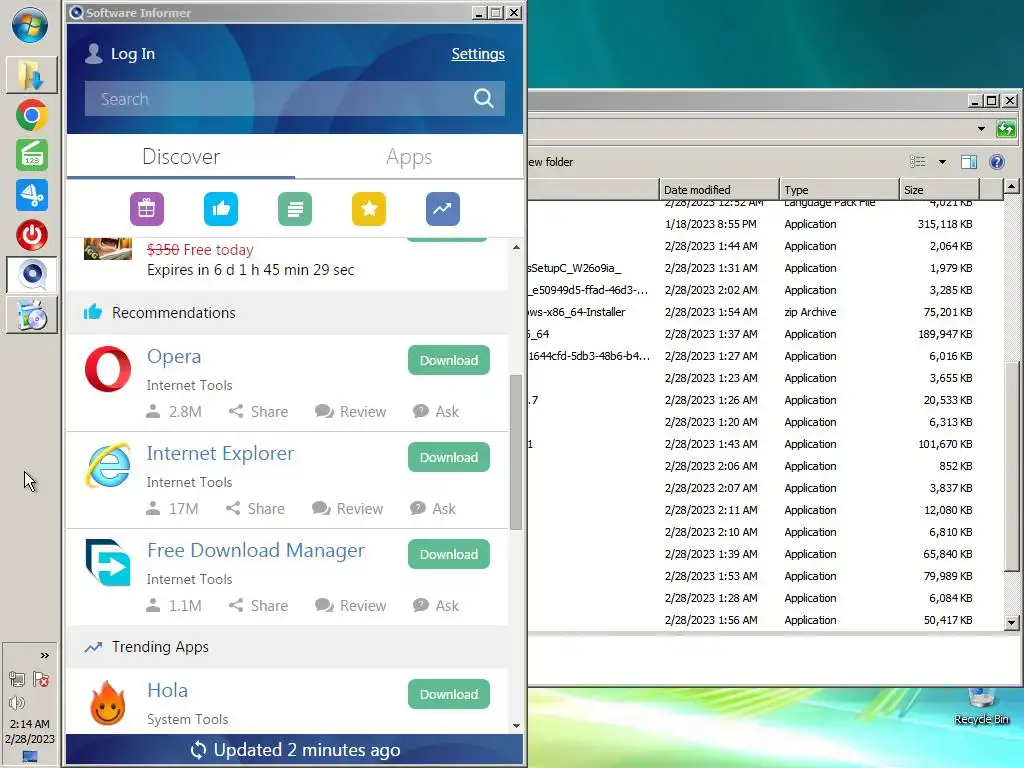Open the red power button taskbar app
This screenshot has height=768, width=1024.
tap(31, 235)
